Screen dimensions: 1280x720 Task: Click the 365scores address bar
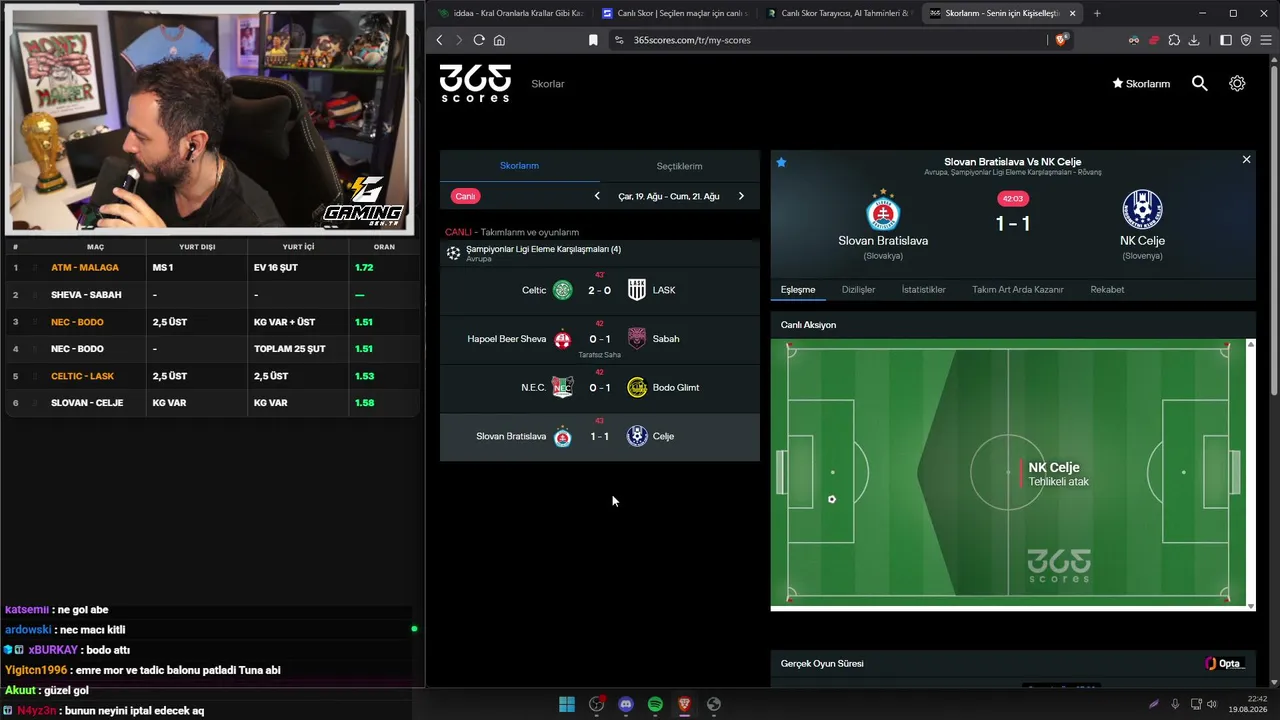coord(830,40)
